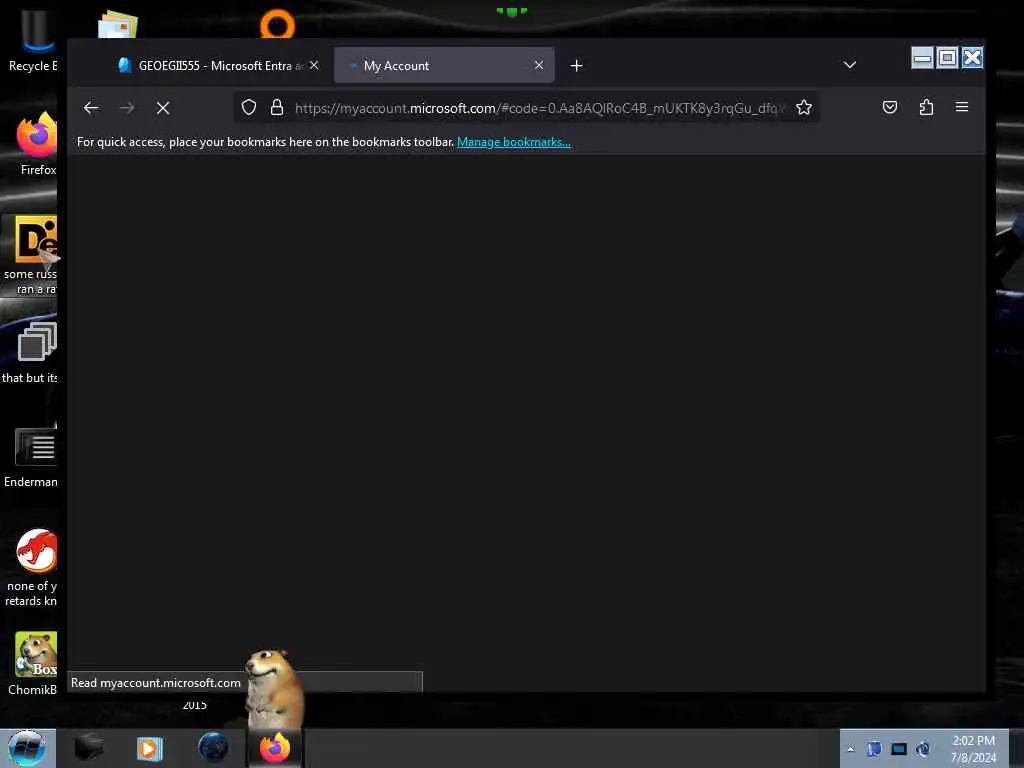Viewport: 1024px width, 768px height.
Task: Open a new tab with plus
Action: (x=576, y=65)
